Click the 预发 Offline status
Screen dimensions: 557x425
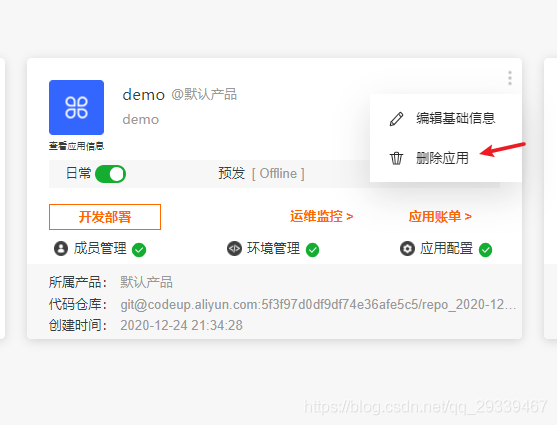(x=261, y=173)
